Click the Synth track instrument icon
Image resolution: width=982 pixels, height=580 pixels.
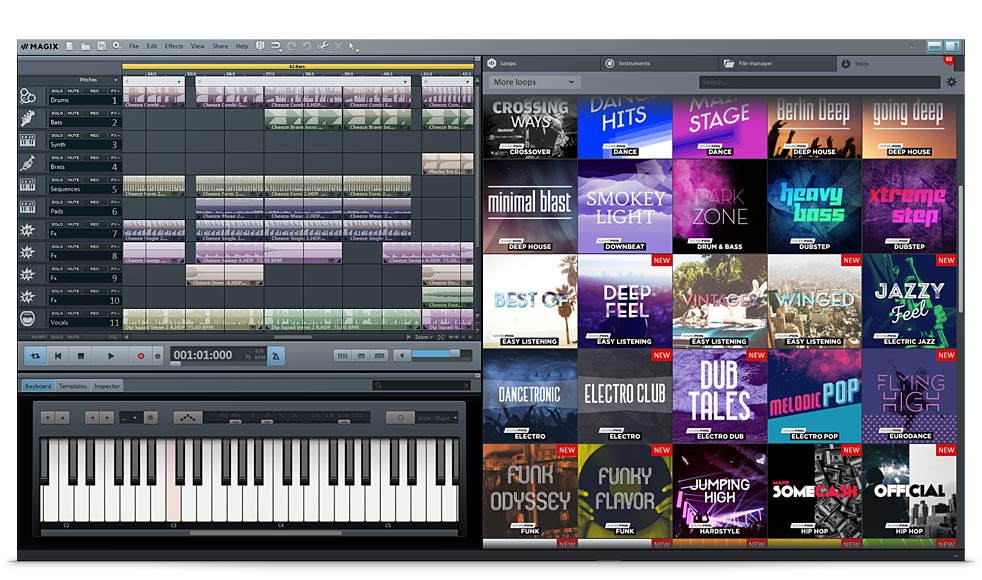(x=30, y=142)
